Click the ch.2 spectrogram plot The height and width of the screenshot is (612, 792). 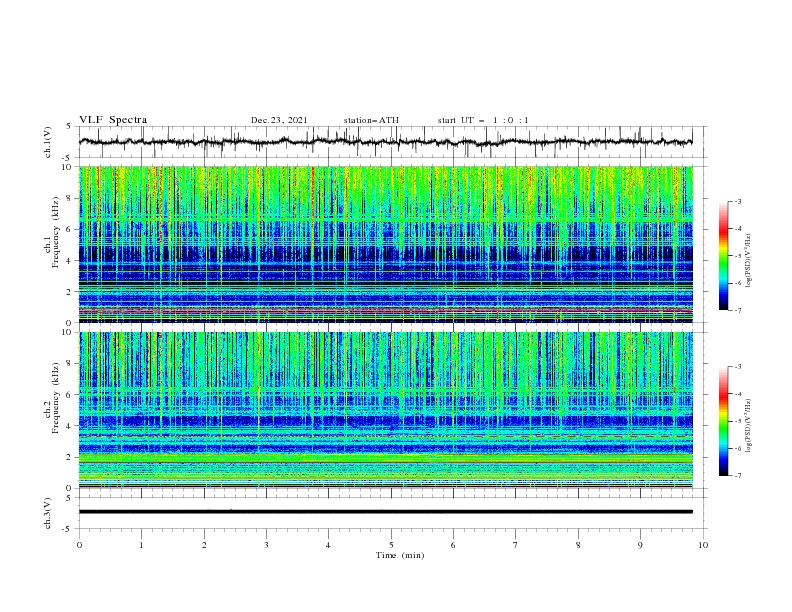tap(386, 410)
